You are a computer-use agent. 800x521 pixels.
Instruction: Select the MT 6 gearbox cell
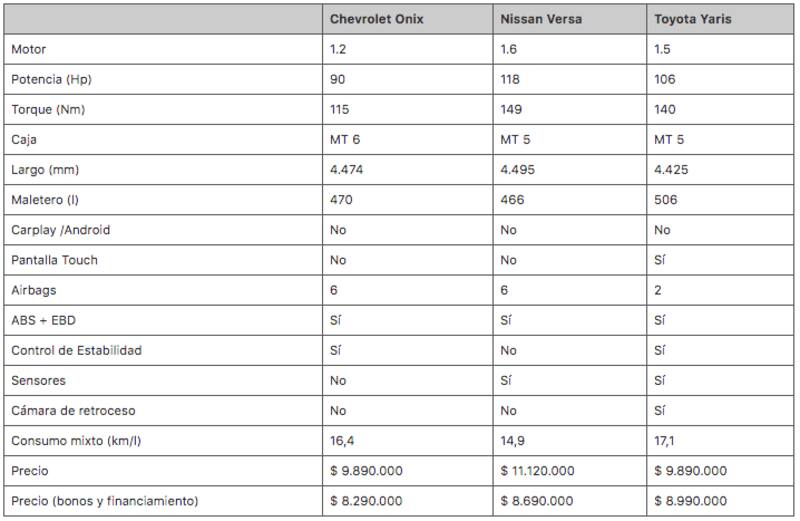point(345,139)
